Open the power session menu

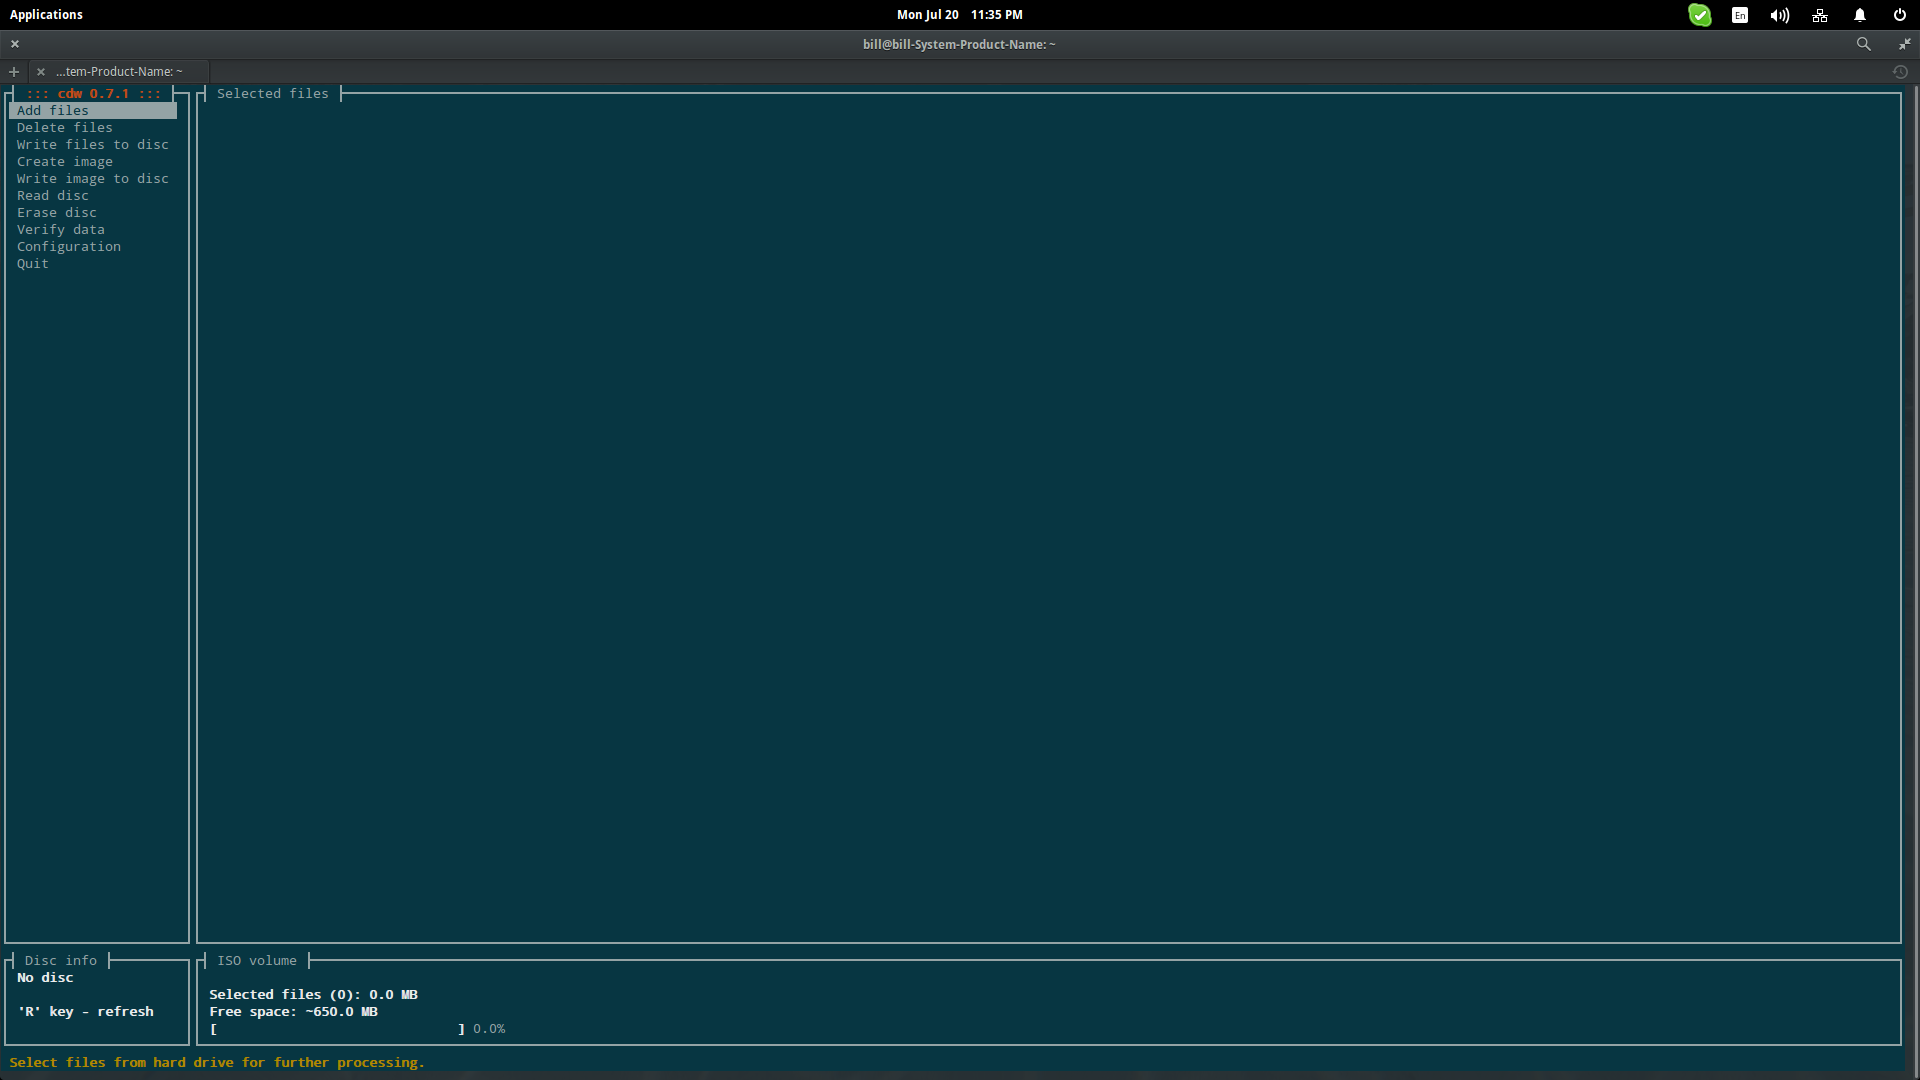pyautogui.click(x=1900, y=15)
